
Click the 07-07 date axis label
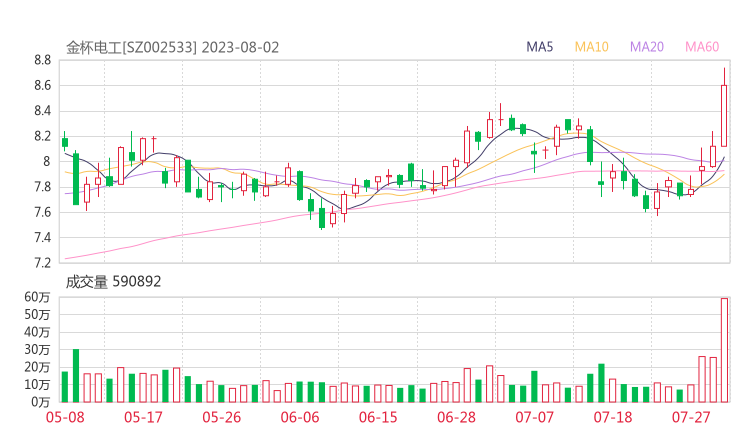pyautogui.click(x=534, y=417)
